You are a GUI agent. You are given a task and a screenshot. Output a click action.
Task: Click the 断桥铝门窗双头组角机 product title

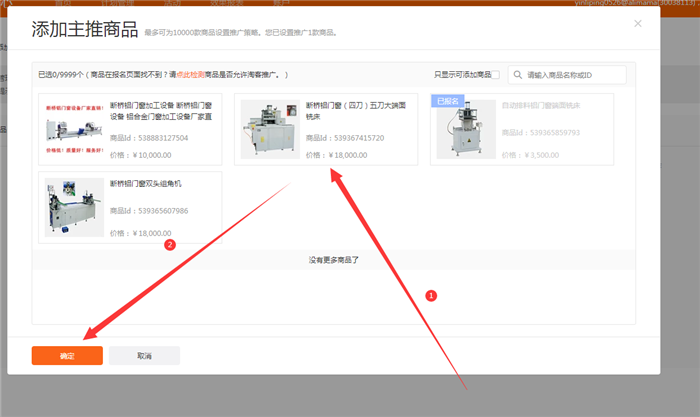click(146, 184)
